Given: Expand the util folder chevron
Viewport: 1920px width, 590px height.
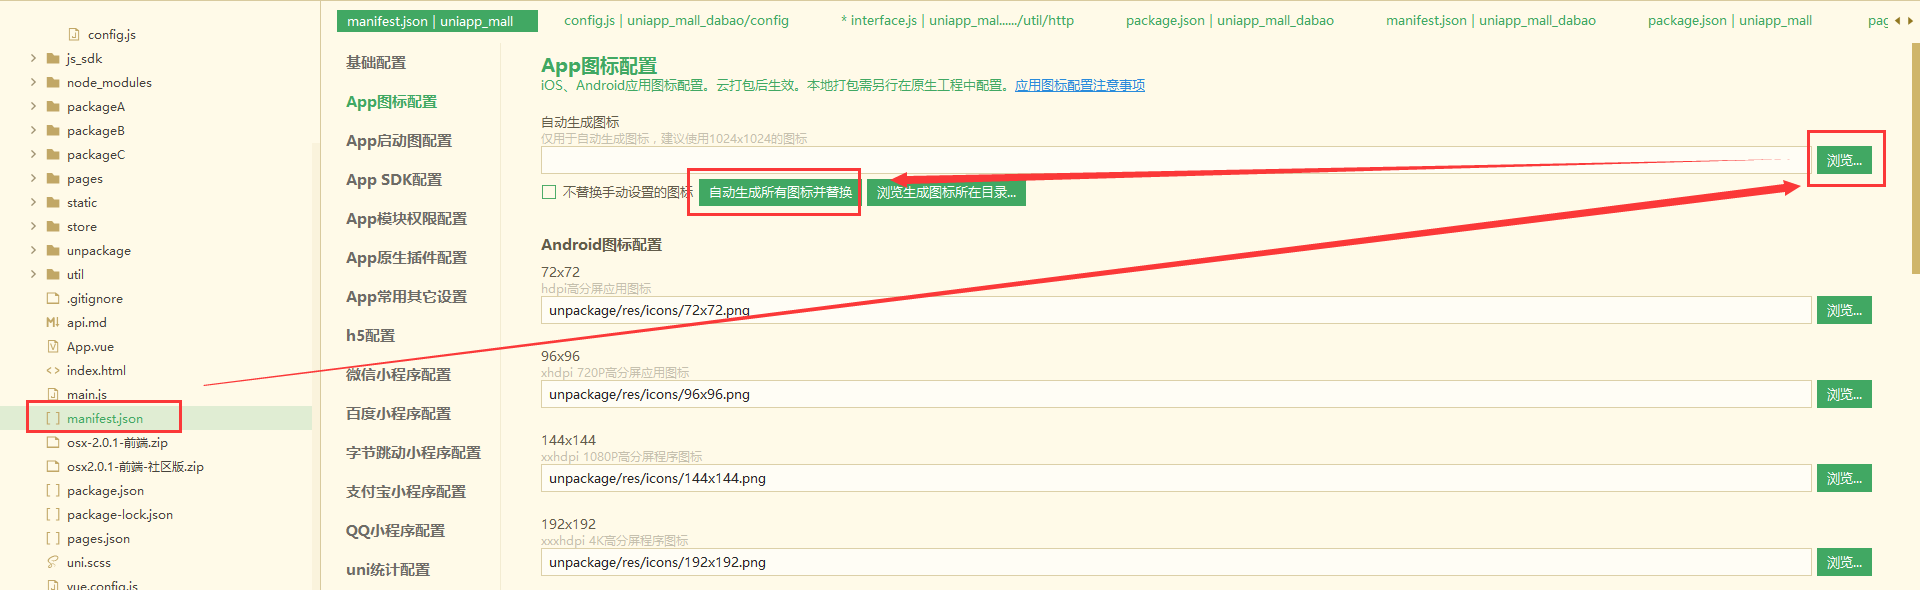Looking at the screenshot, I should coord(33,275).
